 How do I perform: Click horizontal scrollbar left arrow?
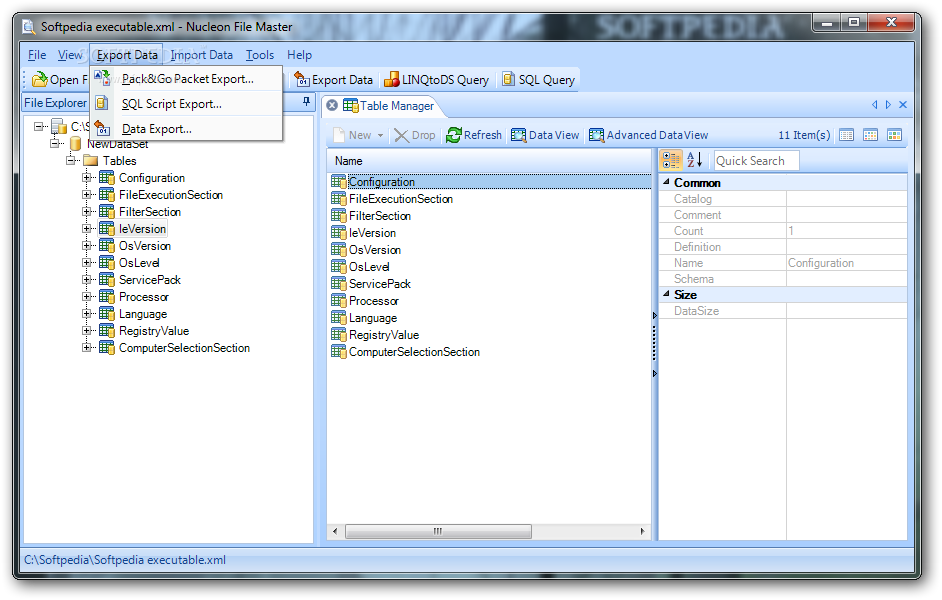click(335, 531)
